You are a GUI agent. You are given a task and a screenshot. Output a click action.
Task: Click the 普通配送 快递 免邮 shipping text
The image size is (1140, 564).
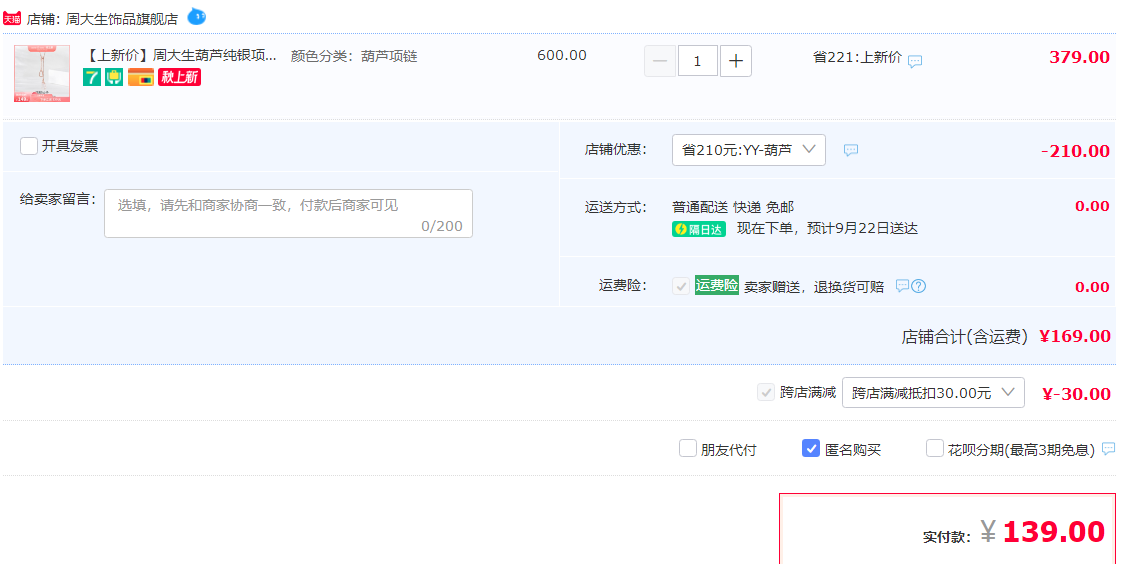[x=733, y=207]
